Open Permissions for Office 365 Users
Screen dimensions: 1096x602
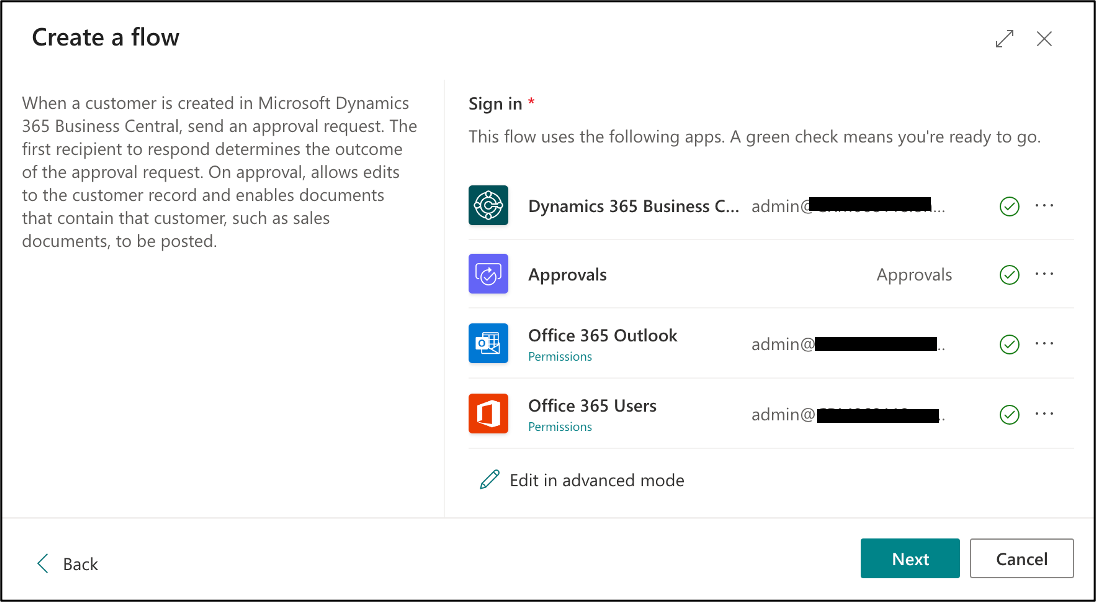tap(560, 426)
